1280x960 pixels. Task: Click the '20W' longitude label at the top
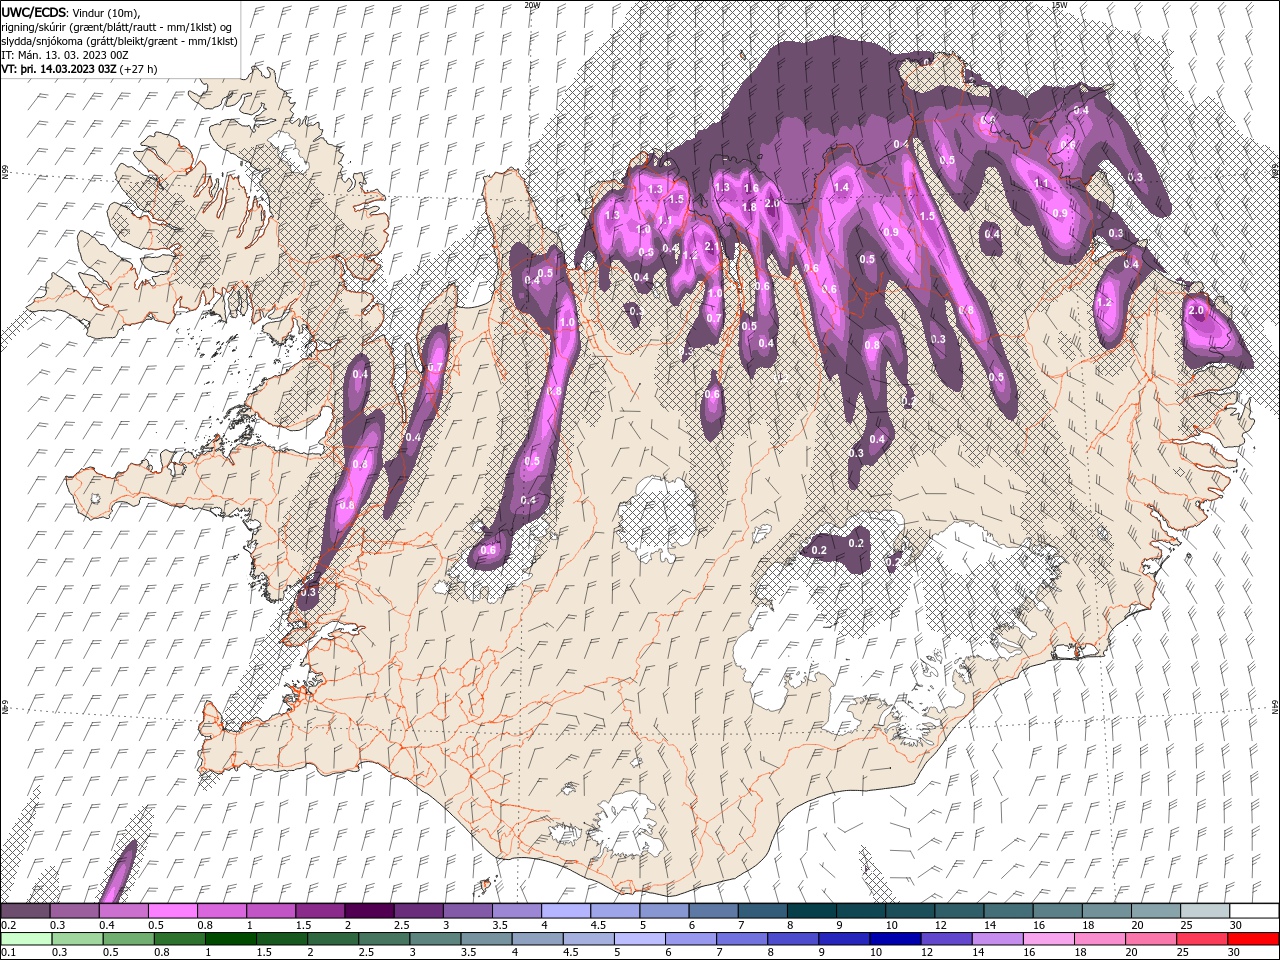click(x=532, y=5)
